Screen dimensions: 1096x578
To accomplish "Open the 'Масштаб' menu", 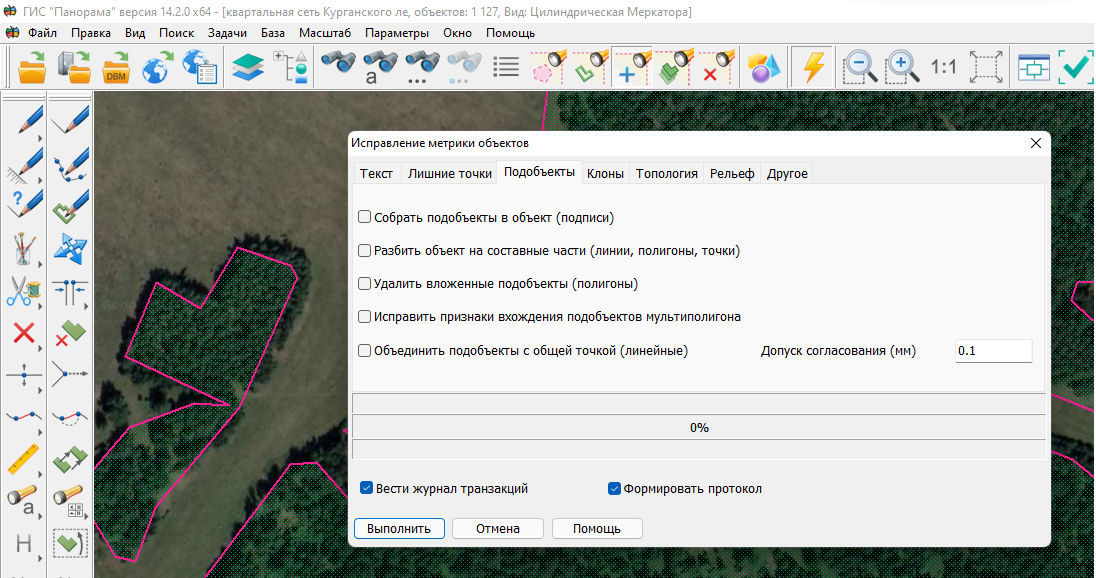I will pyautogui.click(x=324, y=33).
